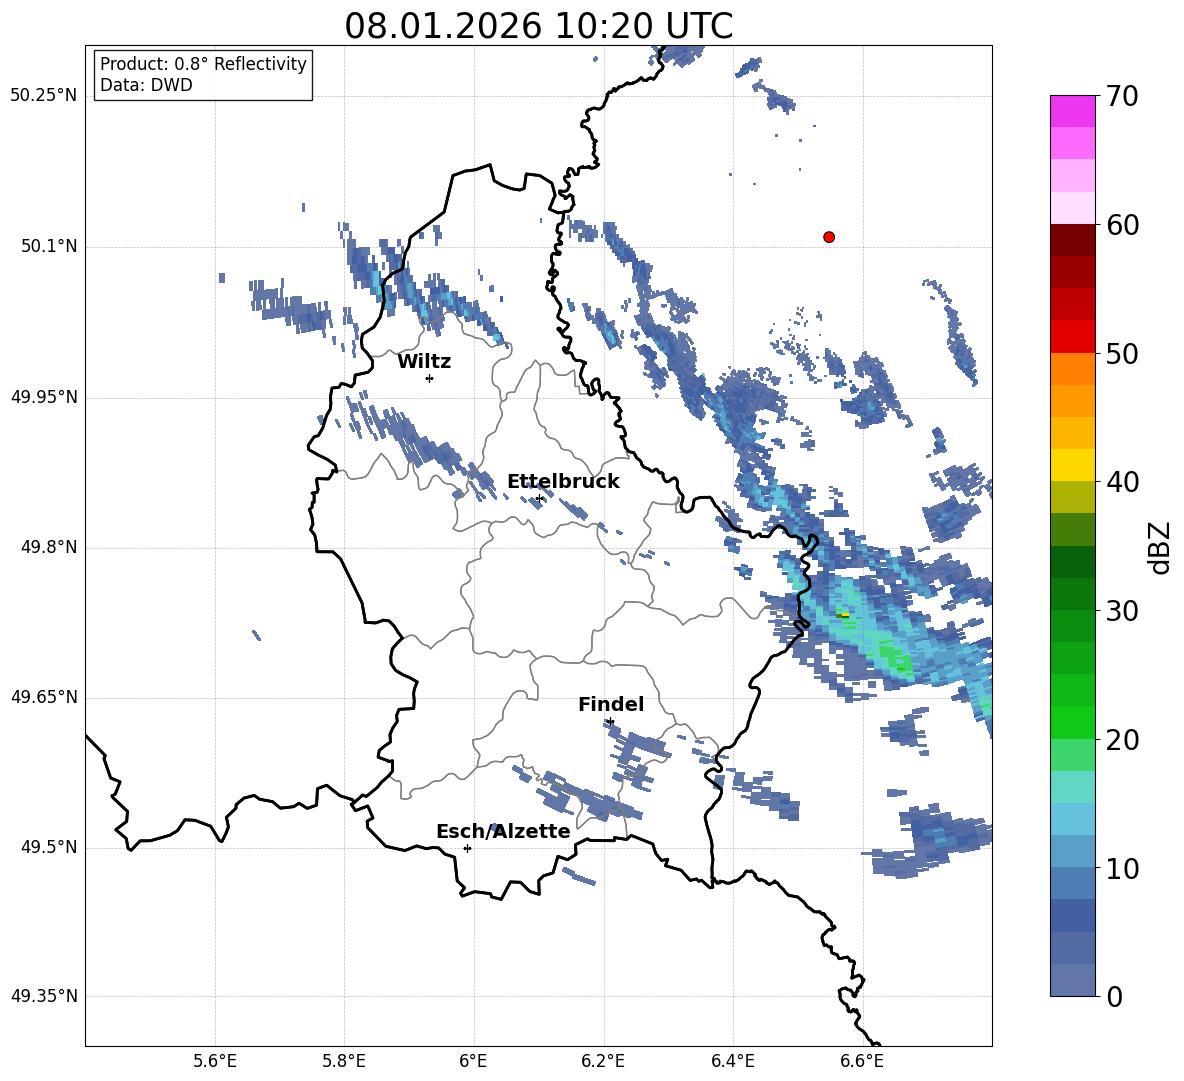Click the green reflectivity core southeast of the yellow pixel
This screenshot has width=1184, height=1081.
(x=895, y=657)
